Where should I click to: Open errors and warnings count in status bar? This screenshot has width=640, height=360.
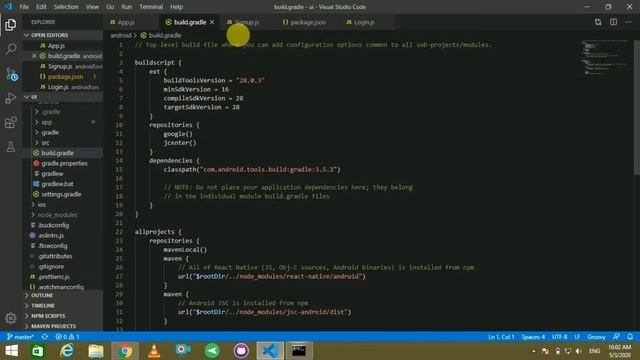67,337
